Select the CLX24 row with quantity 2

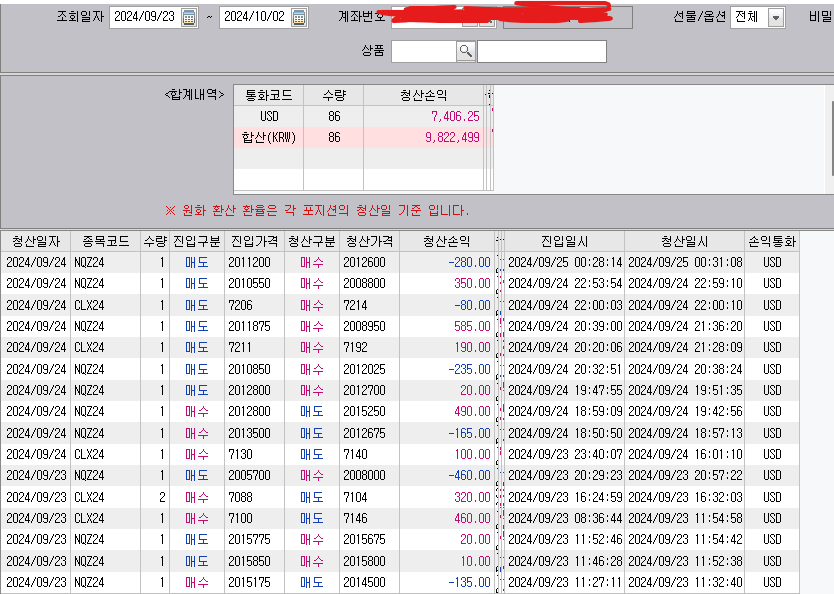click(400, 495)
